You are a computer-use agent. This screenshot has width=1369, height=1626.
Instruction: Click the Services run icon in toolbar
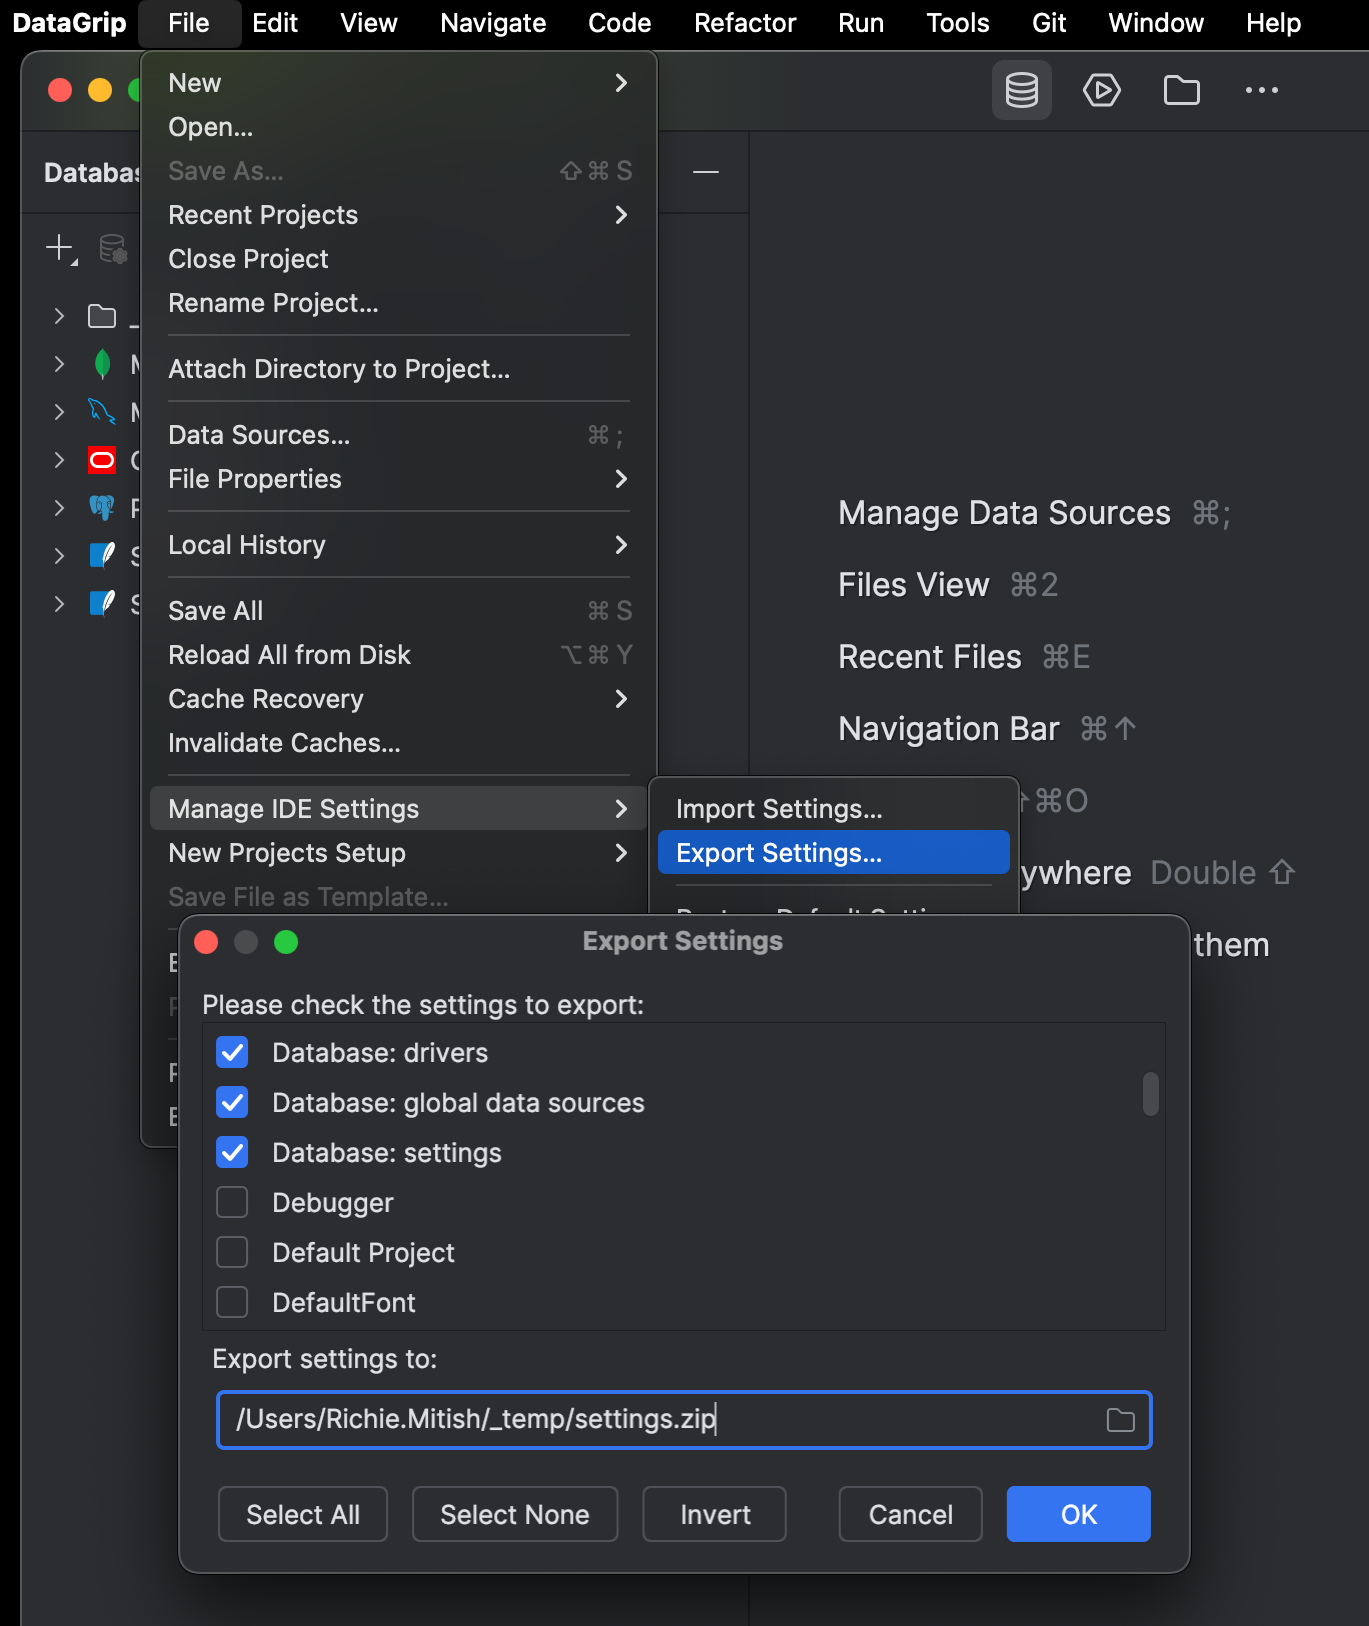[1101, 90]
